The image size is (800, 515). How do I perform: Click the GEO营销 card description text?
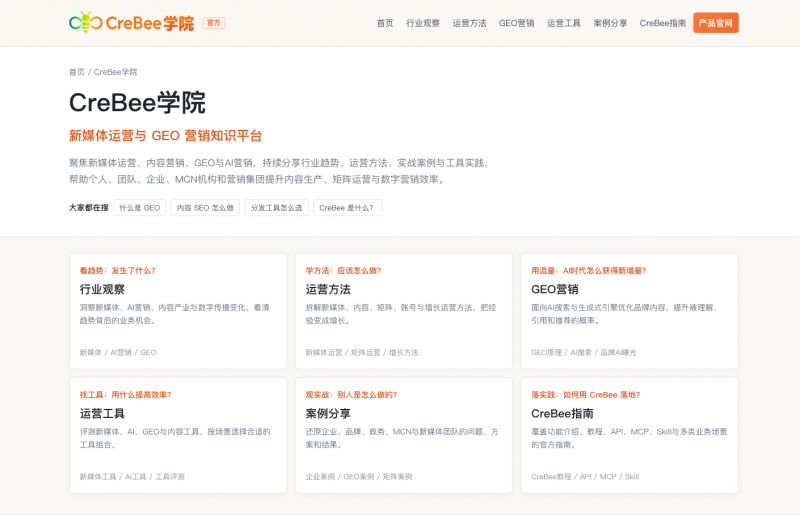pyautogui.click(x=626, y=314)
